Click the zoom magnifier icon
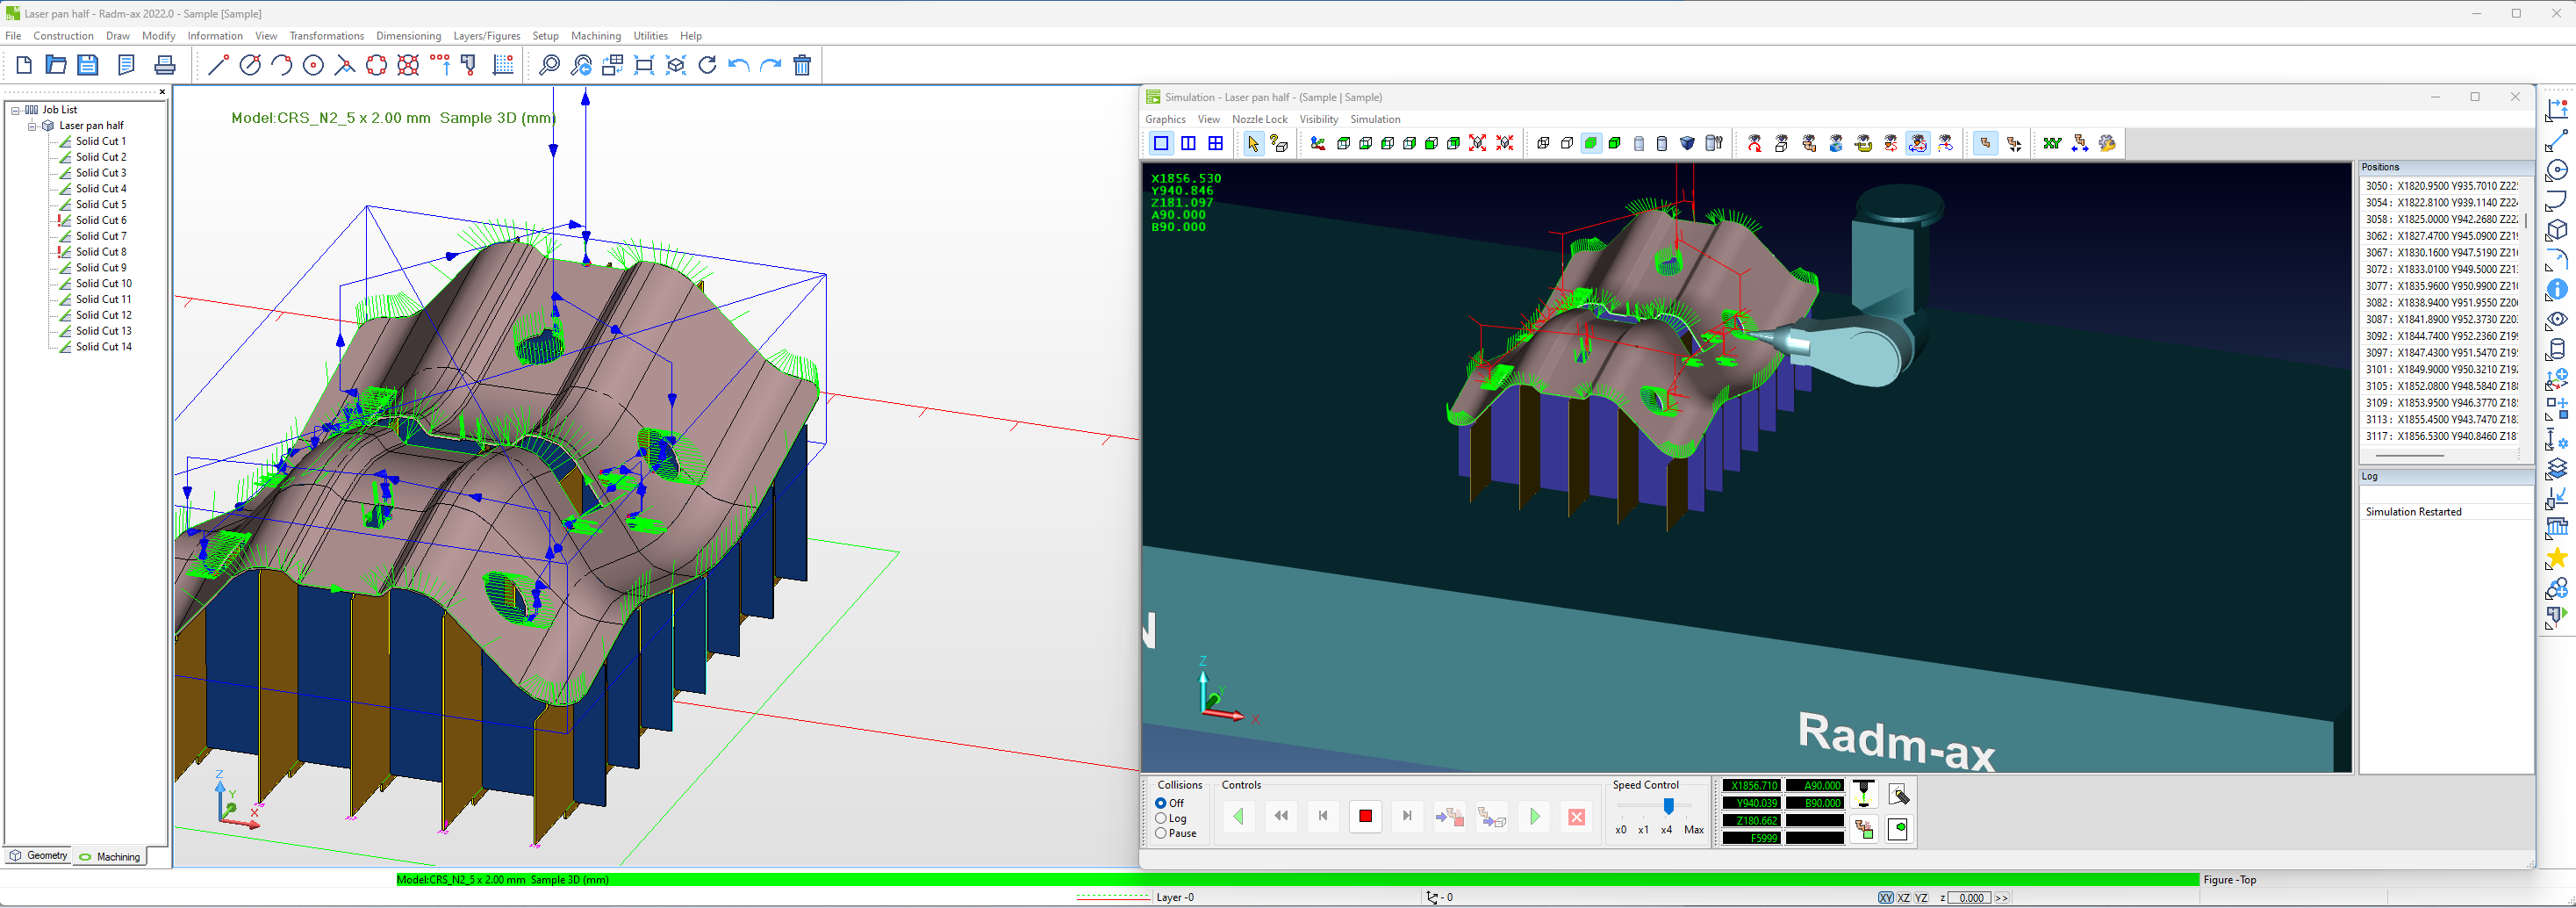The height and width of the screenshot is (908, 2576). (x=549, y=66)
